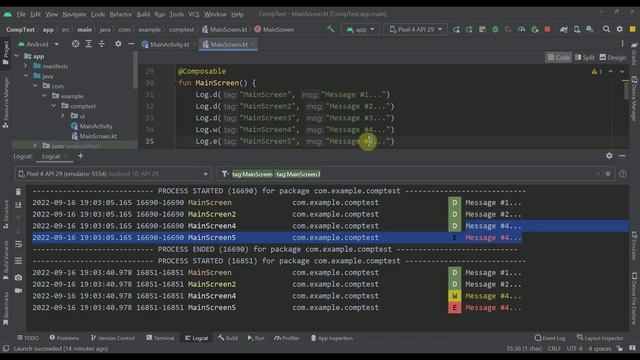Expand the manifests folder

[x=25, y=66]
